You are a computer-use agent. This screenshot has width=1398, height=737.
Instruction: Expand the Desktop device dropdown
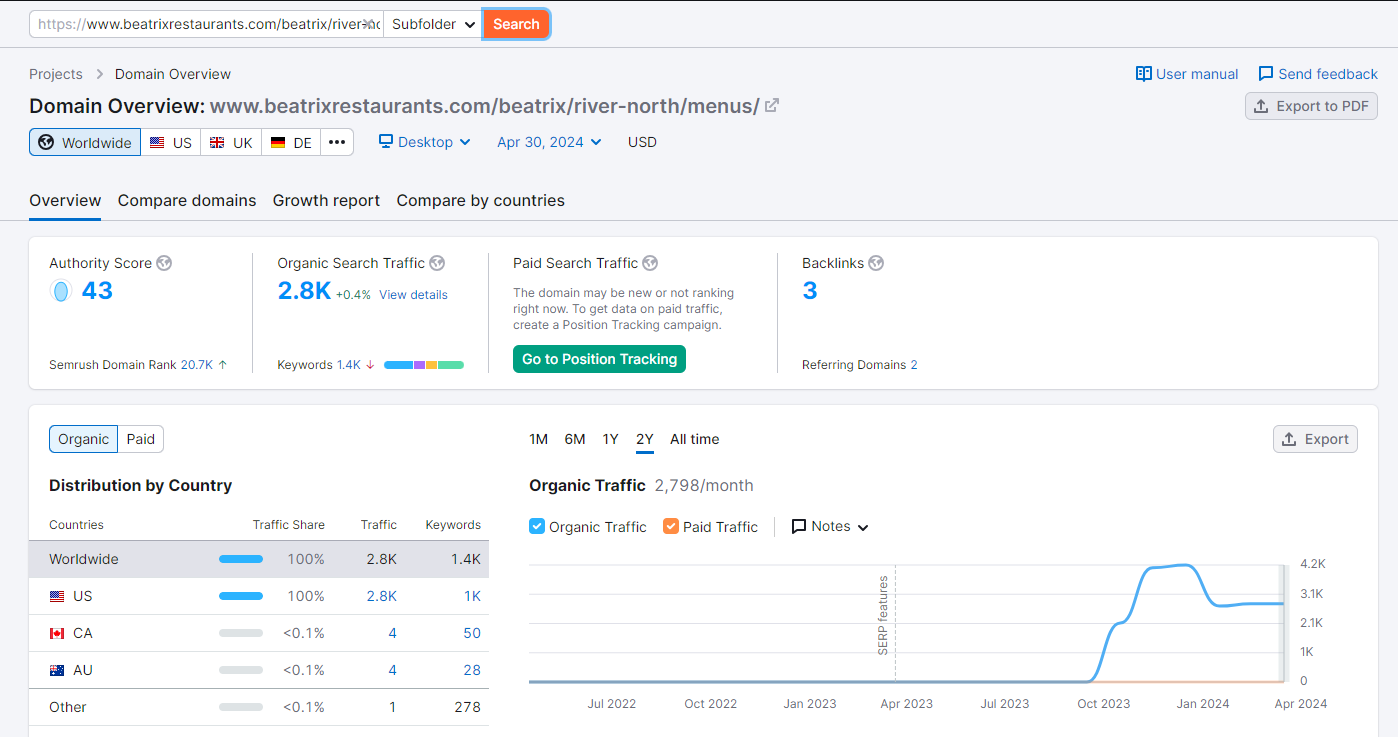coord(425,142)
